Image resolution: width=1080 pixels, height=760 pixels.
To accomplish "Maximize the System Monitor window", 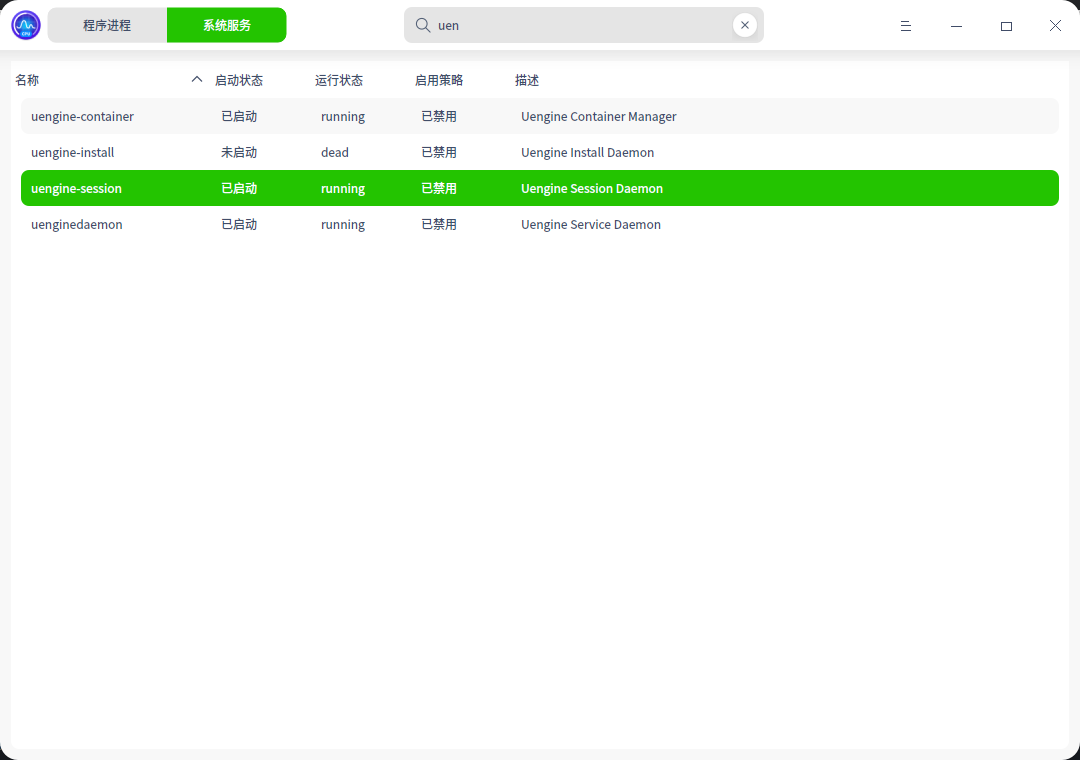I will (x=1006, y=25).
